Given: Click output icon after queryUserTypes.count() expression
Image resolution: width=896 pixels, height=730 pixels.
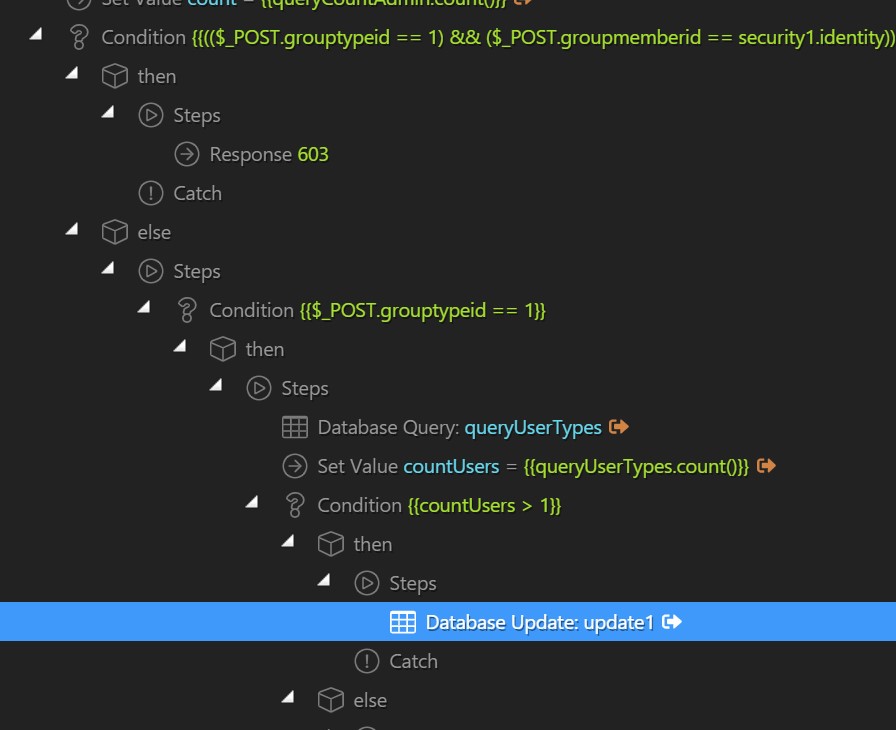Looking at the screenshot, I should click(x=766, y=466).
